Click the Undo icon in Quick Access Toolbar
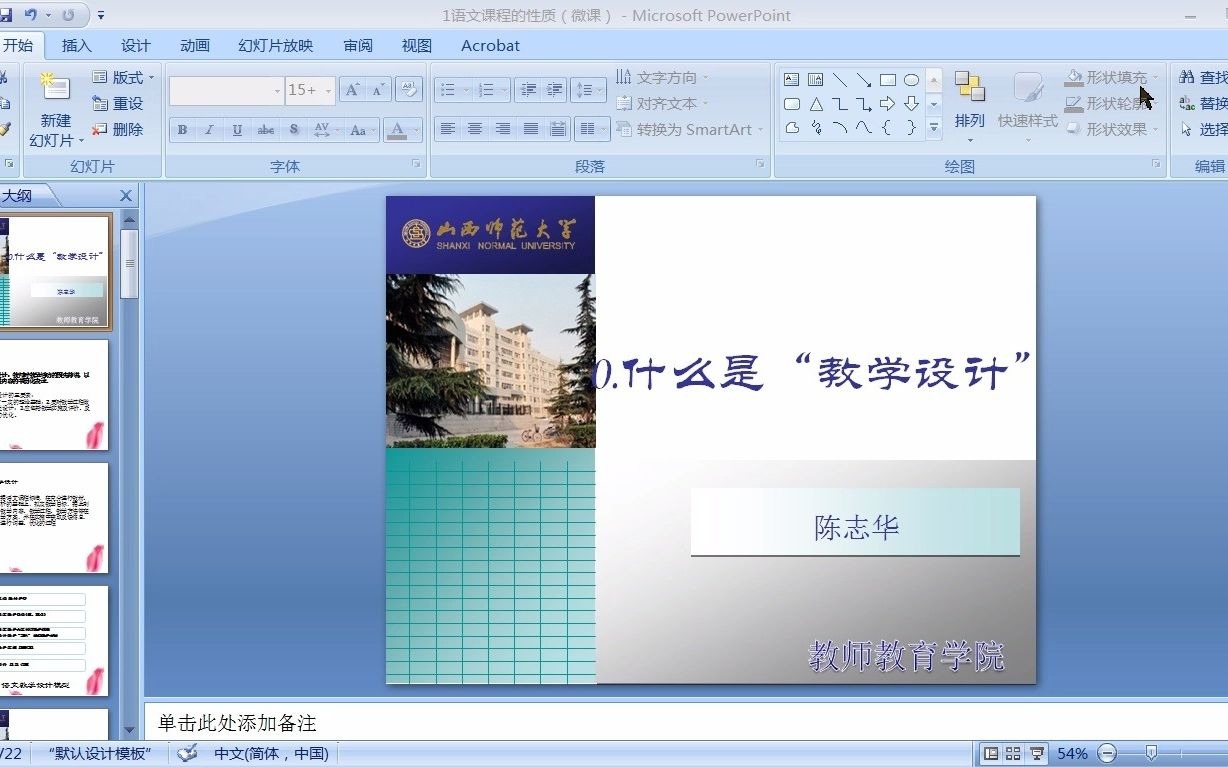 click(31, 14)
